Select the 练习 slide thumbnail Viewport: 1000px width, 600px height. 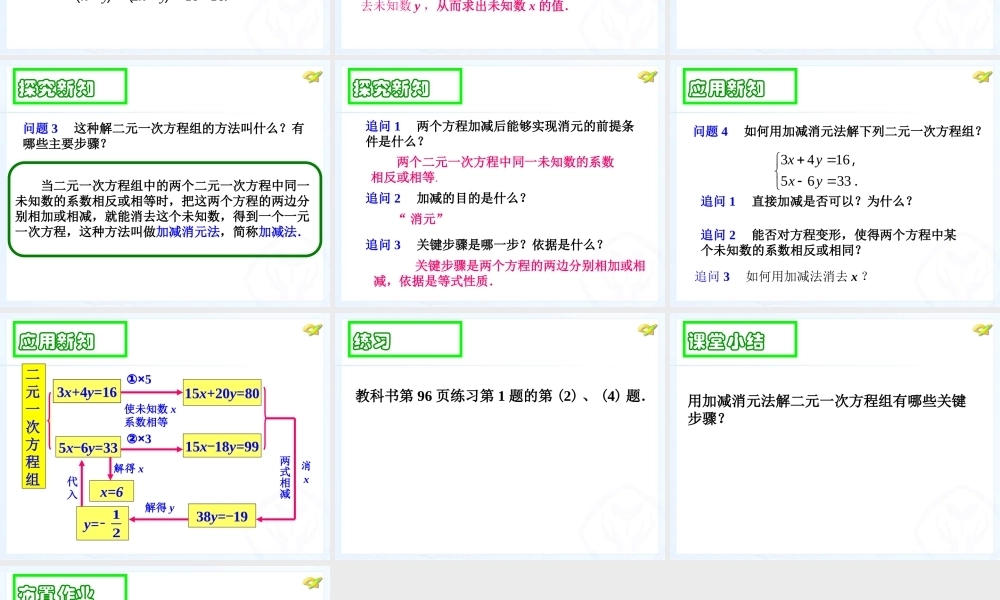[500, 437]
